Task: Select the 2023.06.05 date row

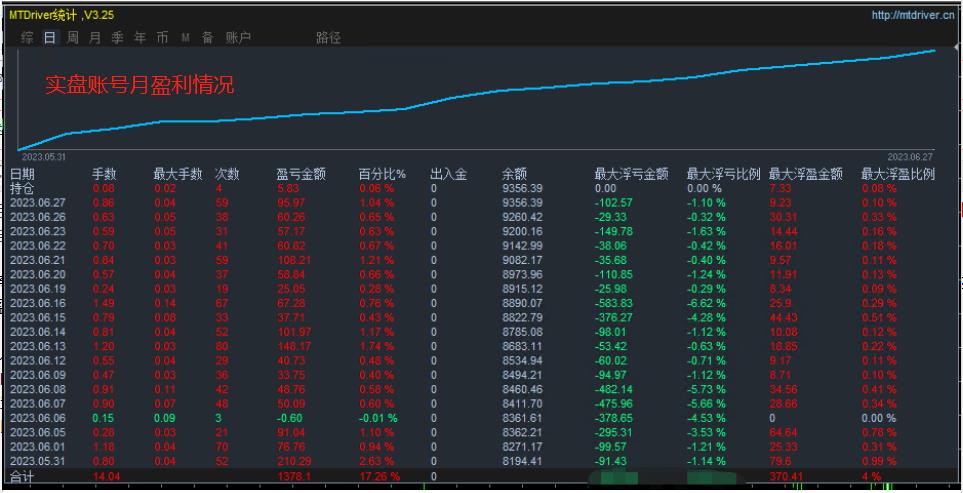Action: [37, 432]
